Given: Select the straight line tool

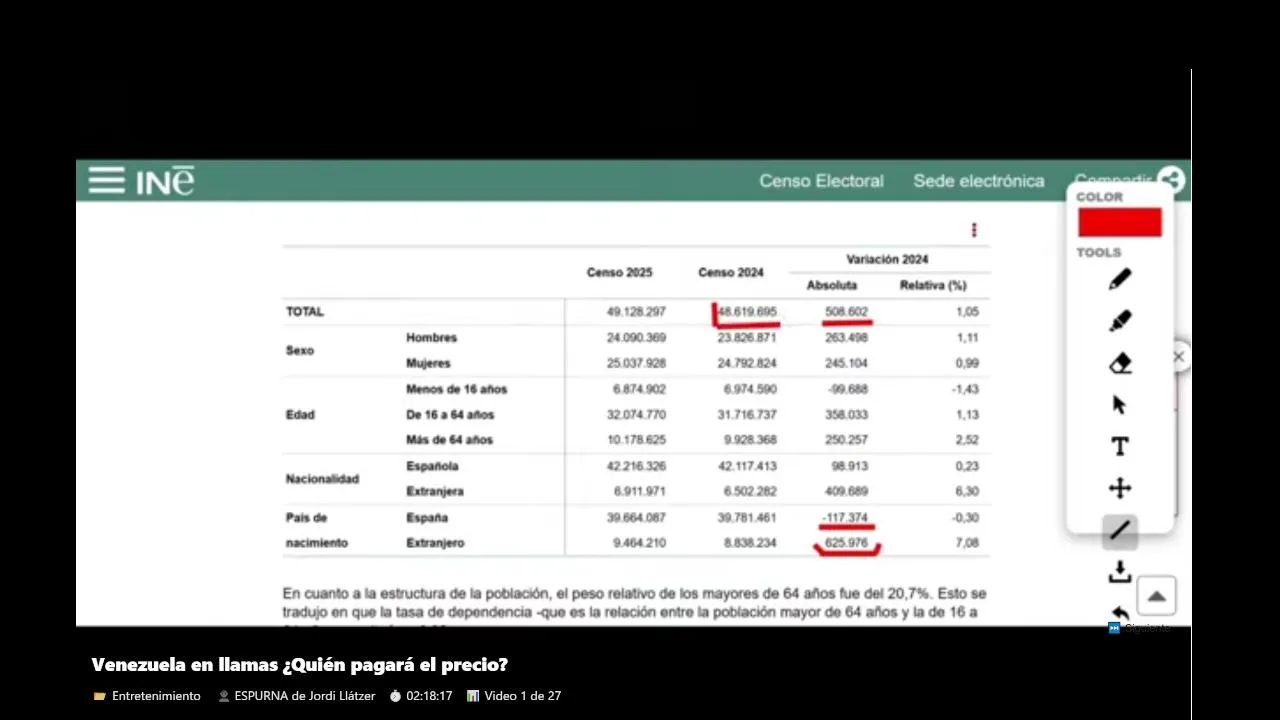Looking at the screenshot, I should tap(1120, 531).
